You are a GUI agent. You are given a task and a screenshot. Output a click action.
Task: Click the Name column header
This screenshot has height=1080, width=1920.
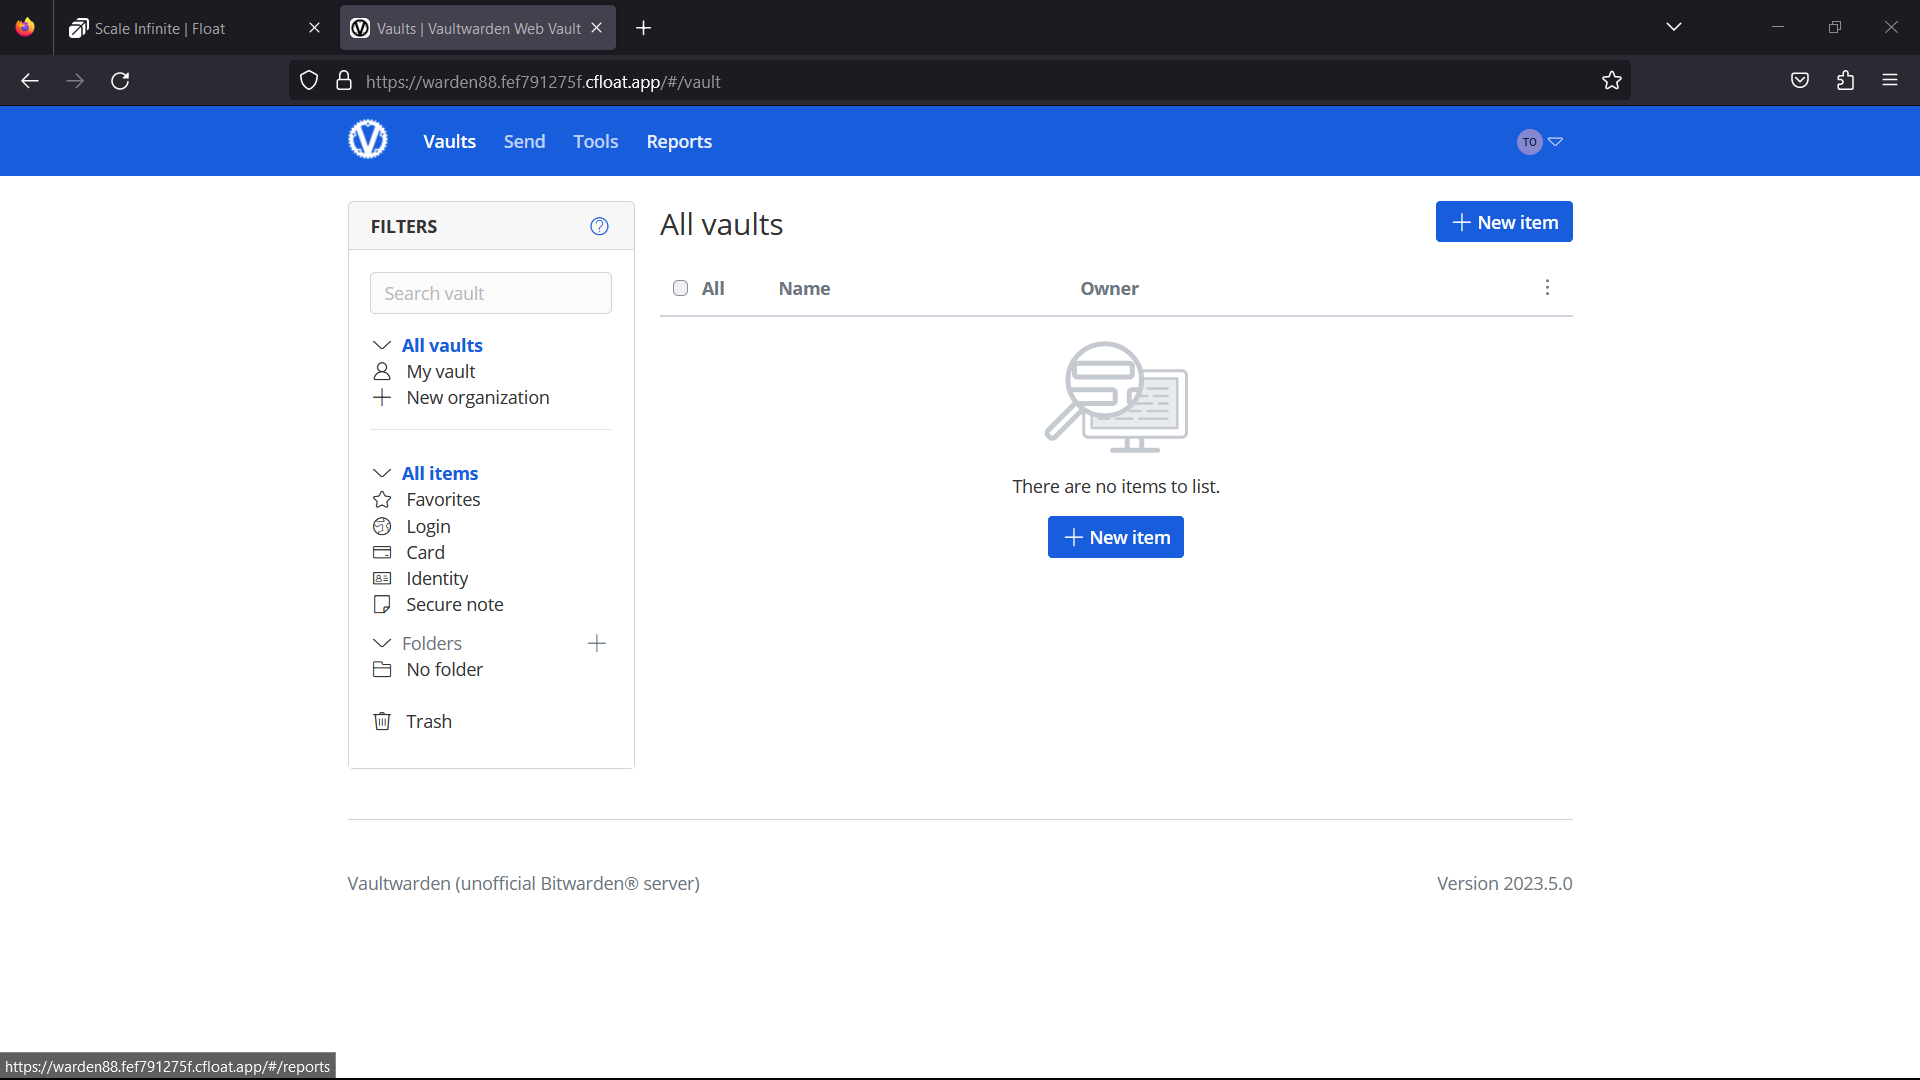(804, 288)
